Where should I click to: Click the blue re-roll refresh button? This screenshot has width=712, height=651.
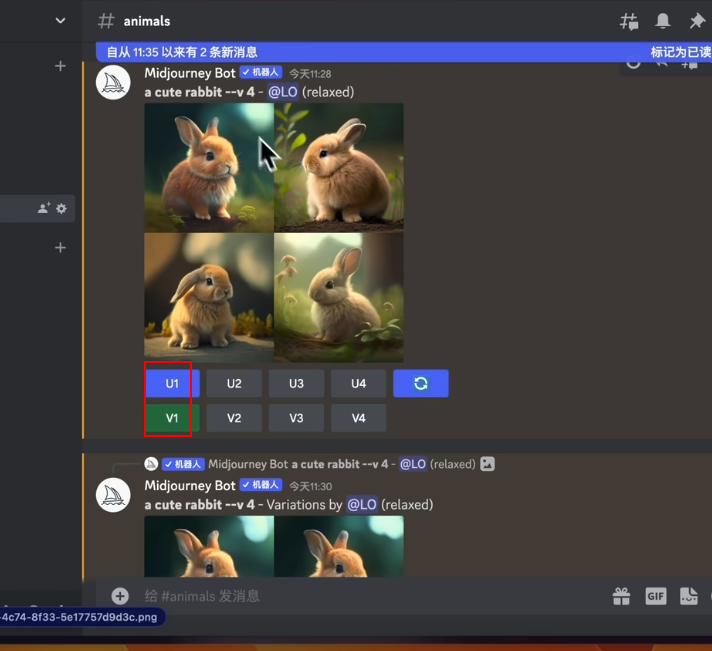coord(420,384)
